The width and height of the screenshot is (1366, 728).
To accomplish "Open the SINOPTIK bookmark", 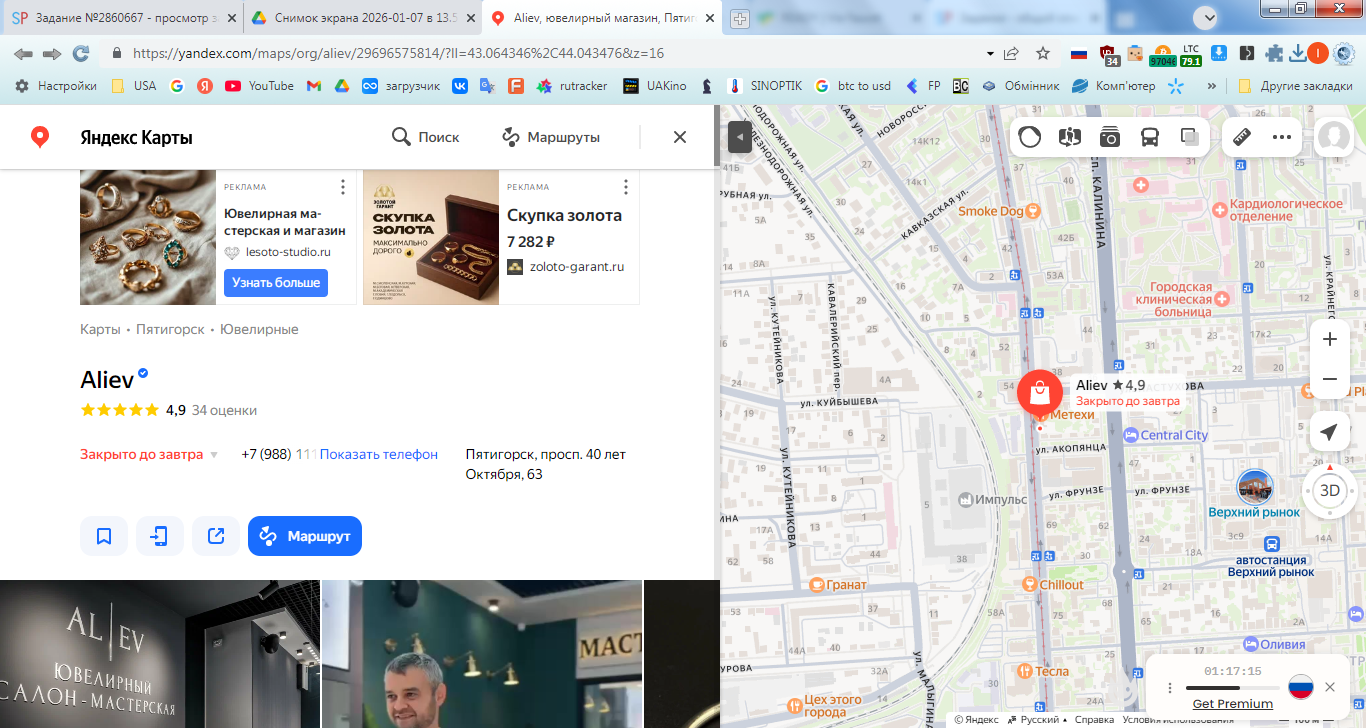I will (765, 86).
